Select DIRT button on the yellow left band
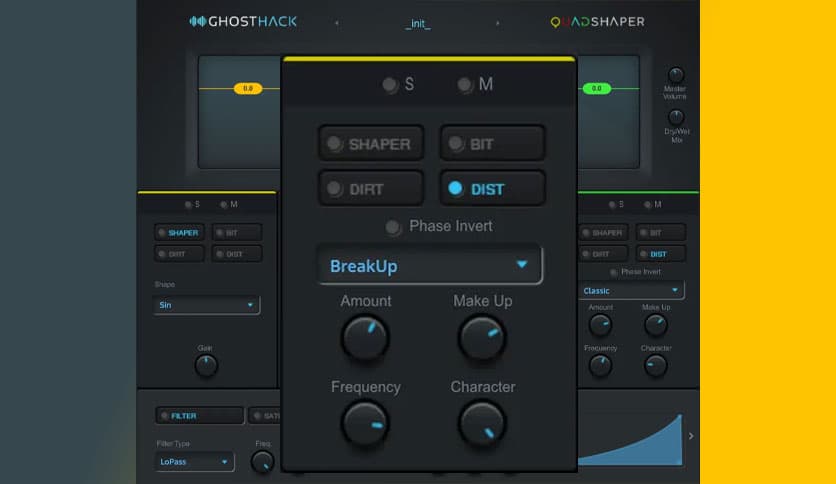 coord(179,254)
